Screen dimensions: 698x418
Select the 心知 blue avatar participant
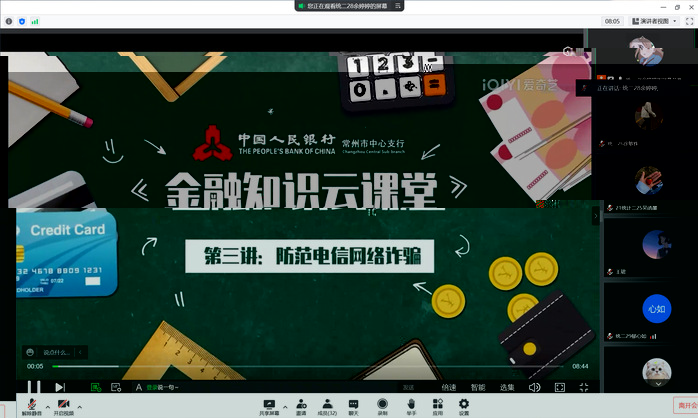pyautogui.click(x=657, y=308)
